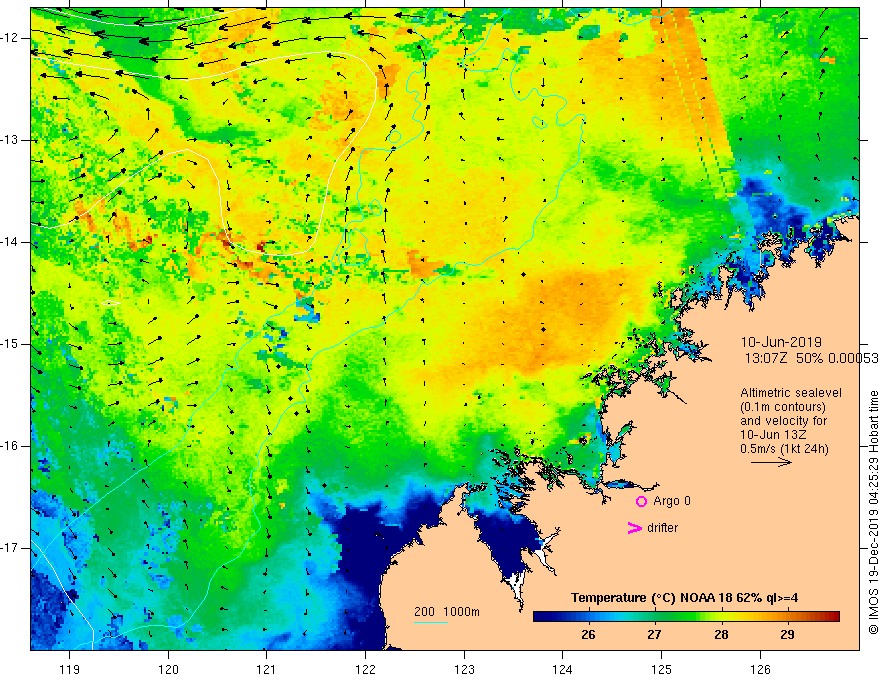Click the longitude label 121

point(267,669)
